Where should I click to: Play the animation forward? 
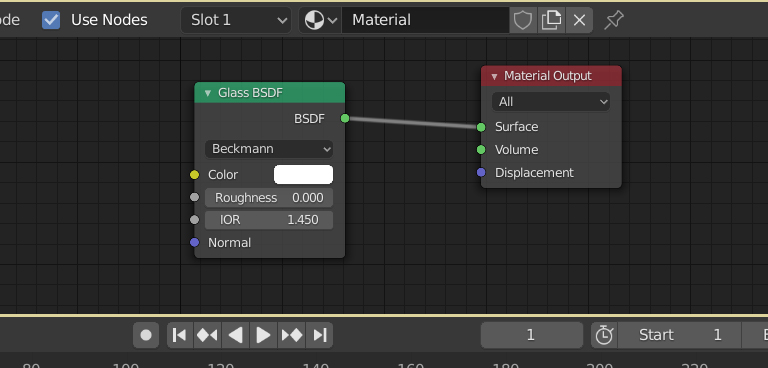(264, 335)
